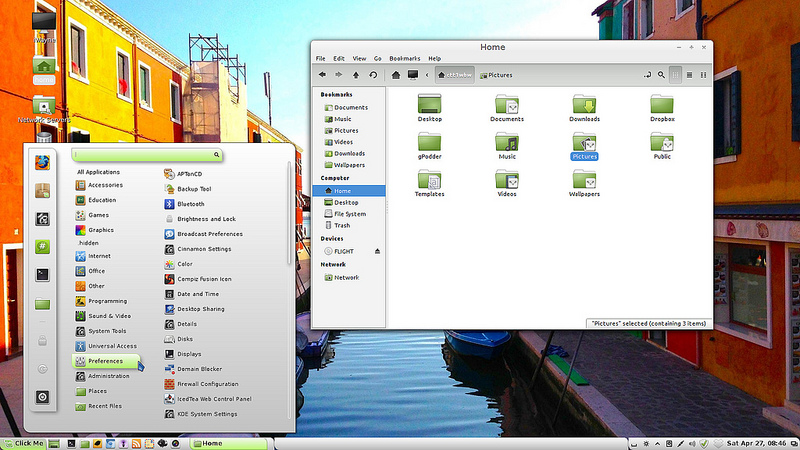800x450 pixels.
Task: Open the Downloads folder icon
Action: tap(584, 106)
